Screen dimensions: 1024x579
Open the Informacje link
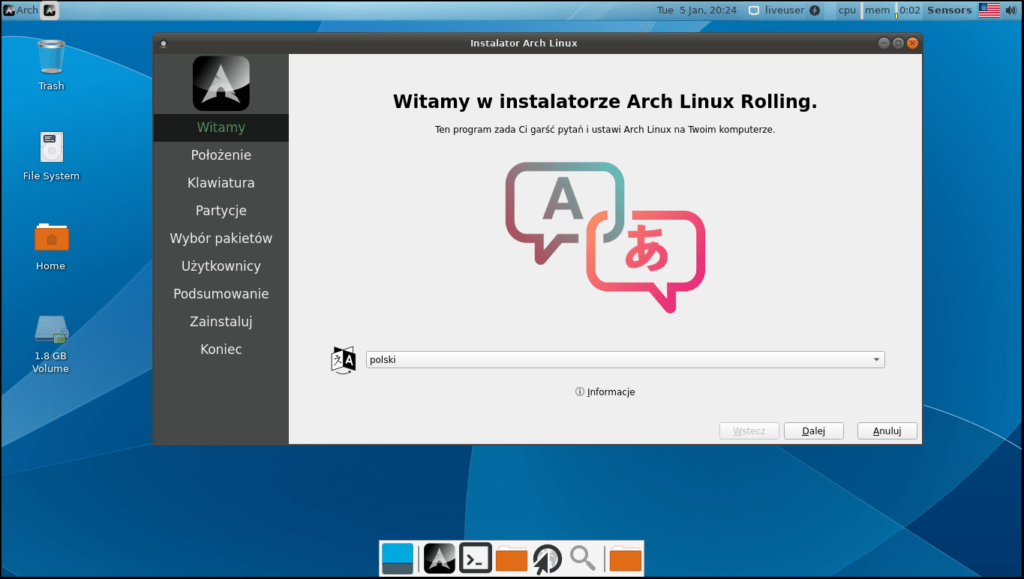[605, 392]
